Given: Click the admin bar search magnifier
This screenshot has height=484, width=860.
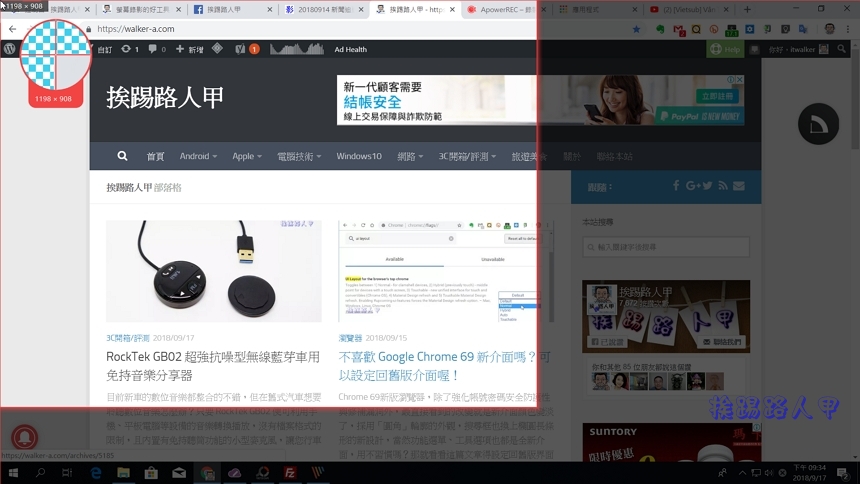Looking at the screenshot, I should point(841,49).
